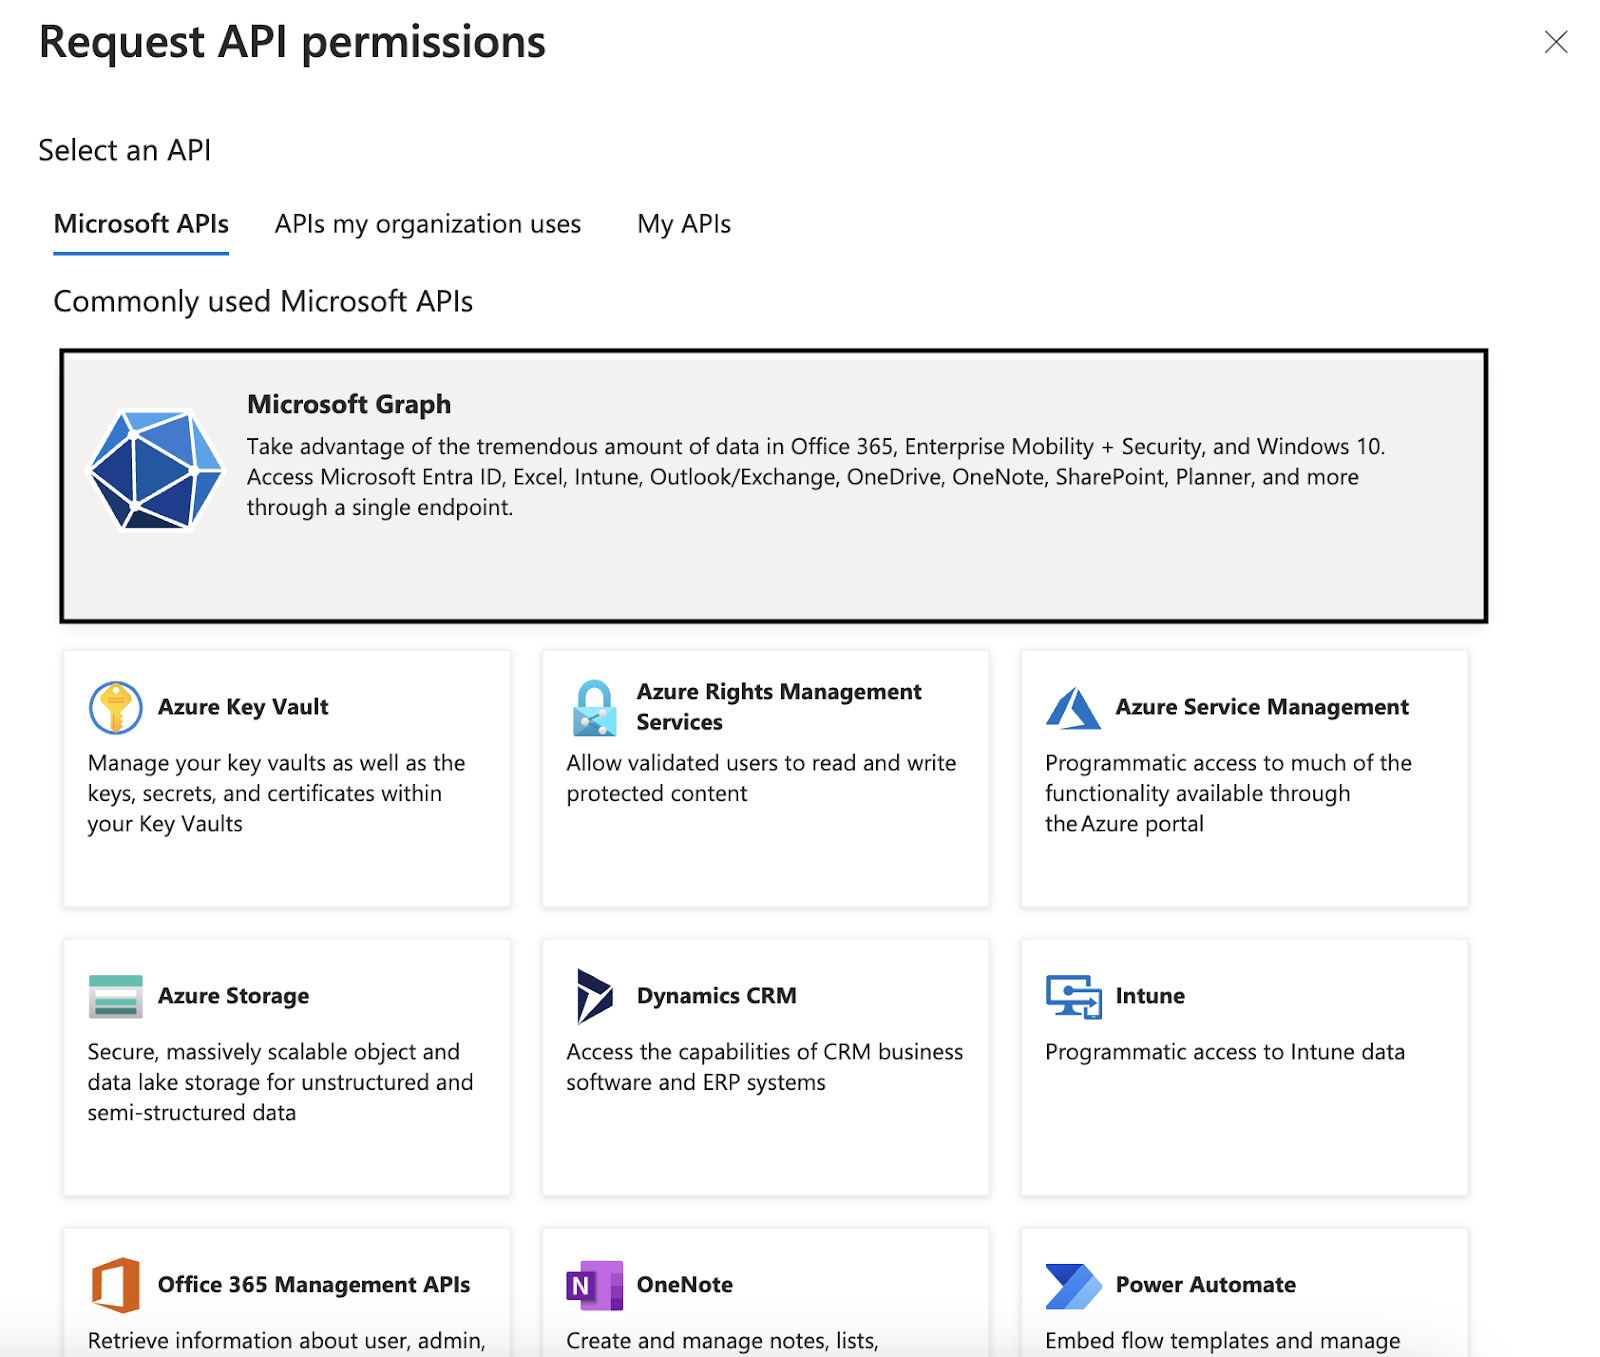Click the Microsoft Graph polyhedron icon

(x=156, y=470)
